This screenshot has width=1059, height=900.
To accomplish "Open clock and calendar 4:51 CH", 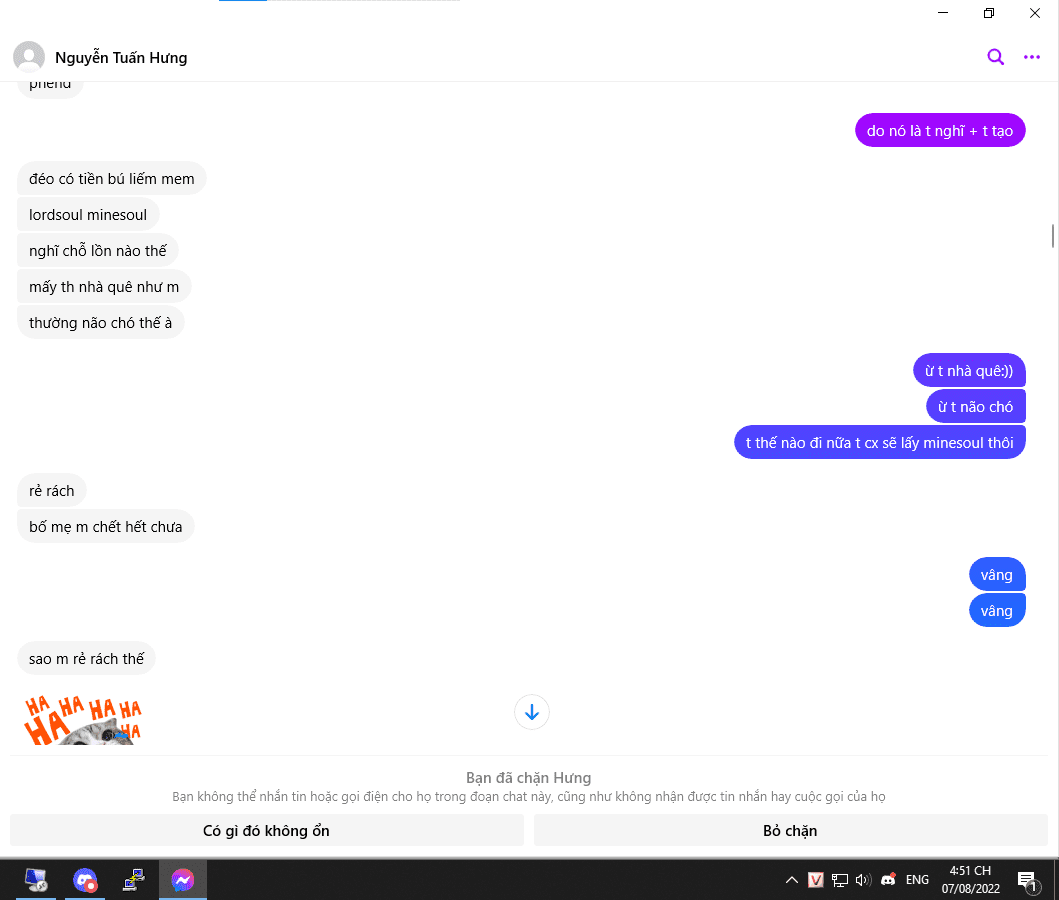I will 971,880.
